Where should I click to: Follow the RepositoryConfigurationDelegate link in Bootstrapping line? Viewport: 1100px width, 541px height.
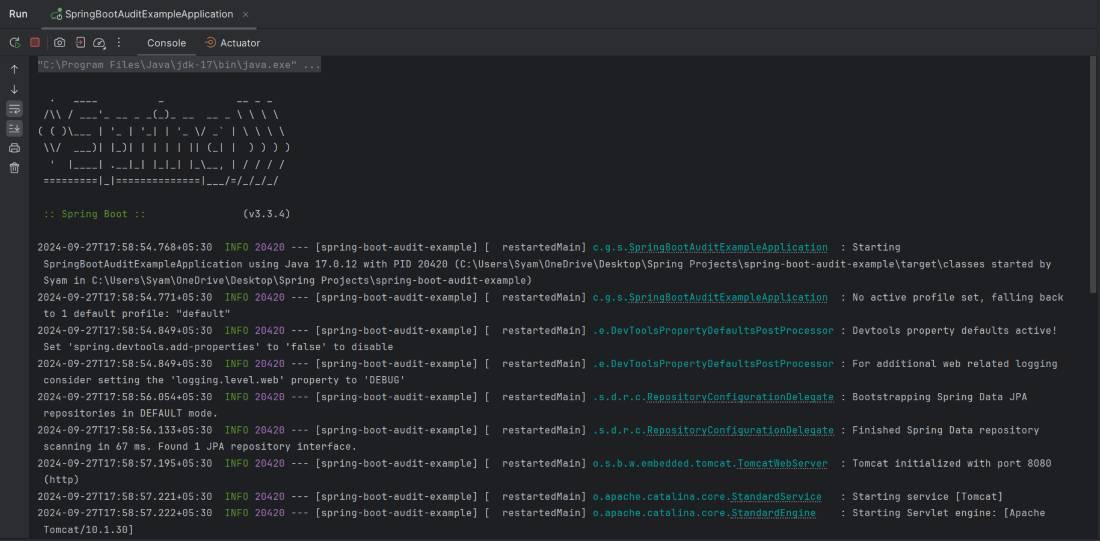tap(740, 397)
